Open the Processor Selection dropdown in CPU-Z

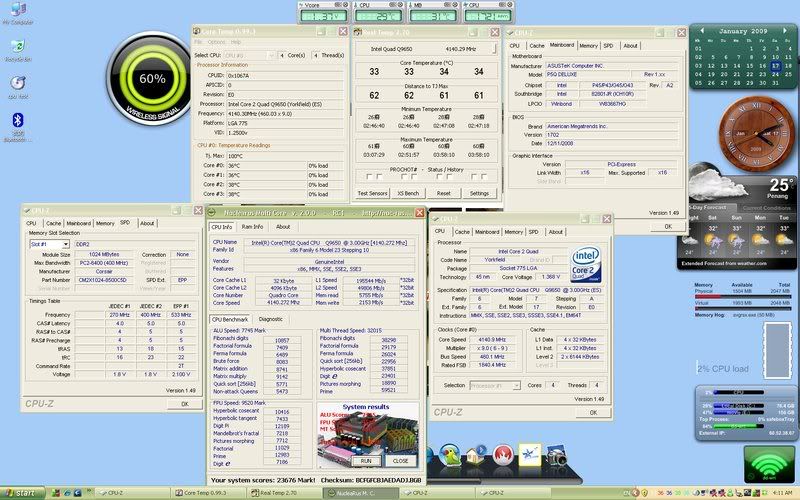[x=494, y=386]
